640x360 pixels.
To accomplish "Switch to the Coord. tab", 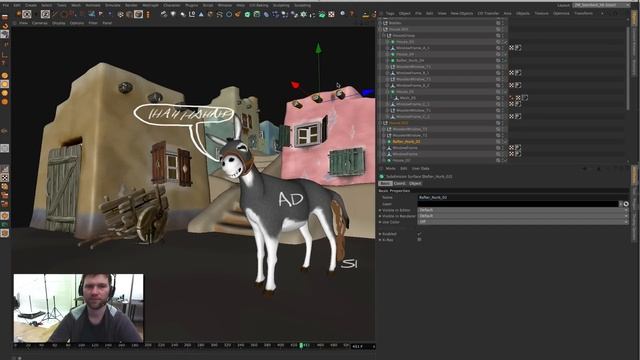I will [400, 183].
